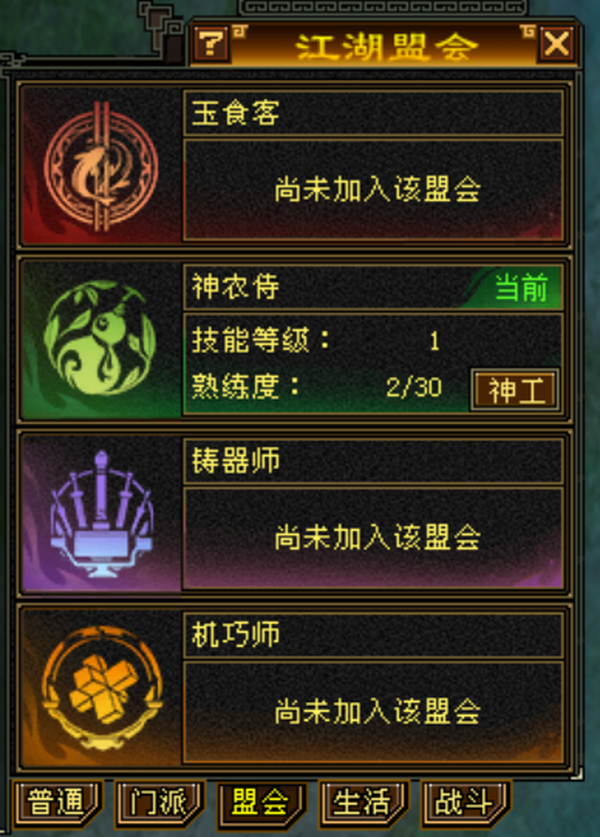
Task: Click the 神工 button
Action: (x=515, y=390)
